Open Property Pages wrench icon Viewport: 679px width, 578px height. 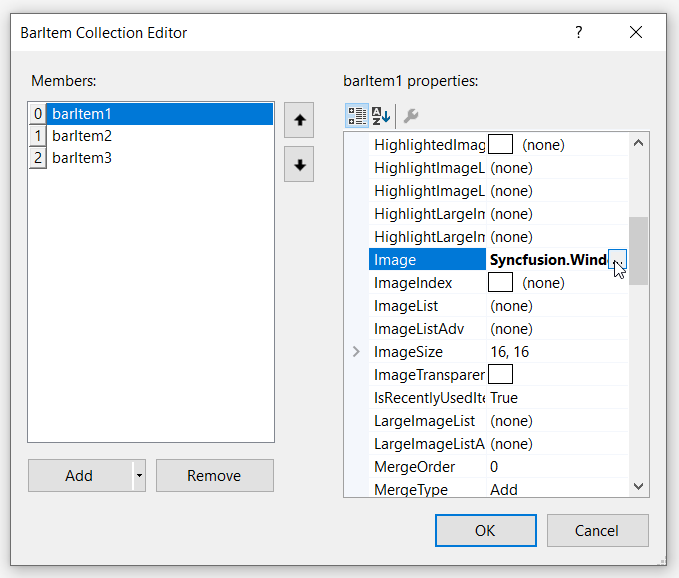411,116
